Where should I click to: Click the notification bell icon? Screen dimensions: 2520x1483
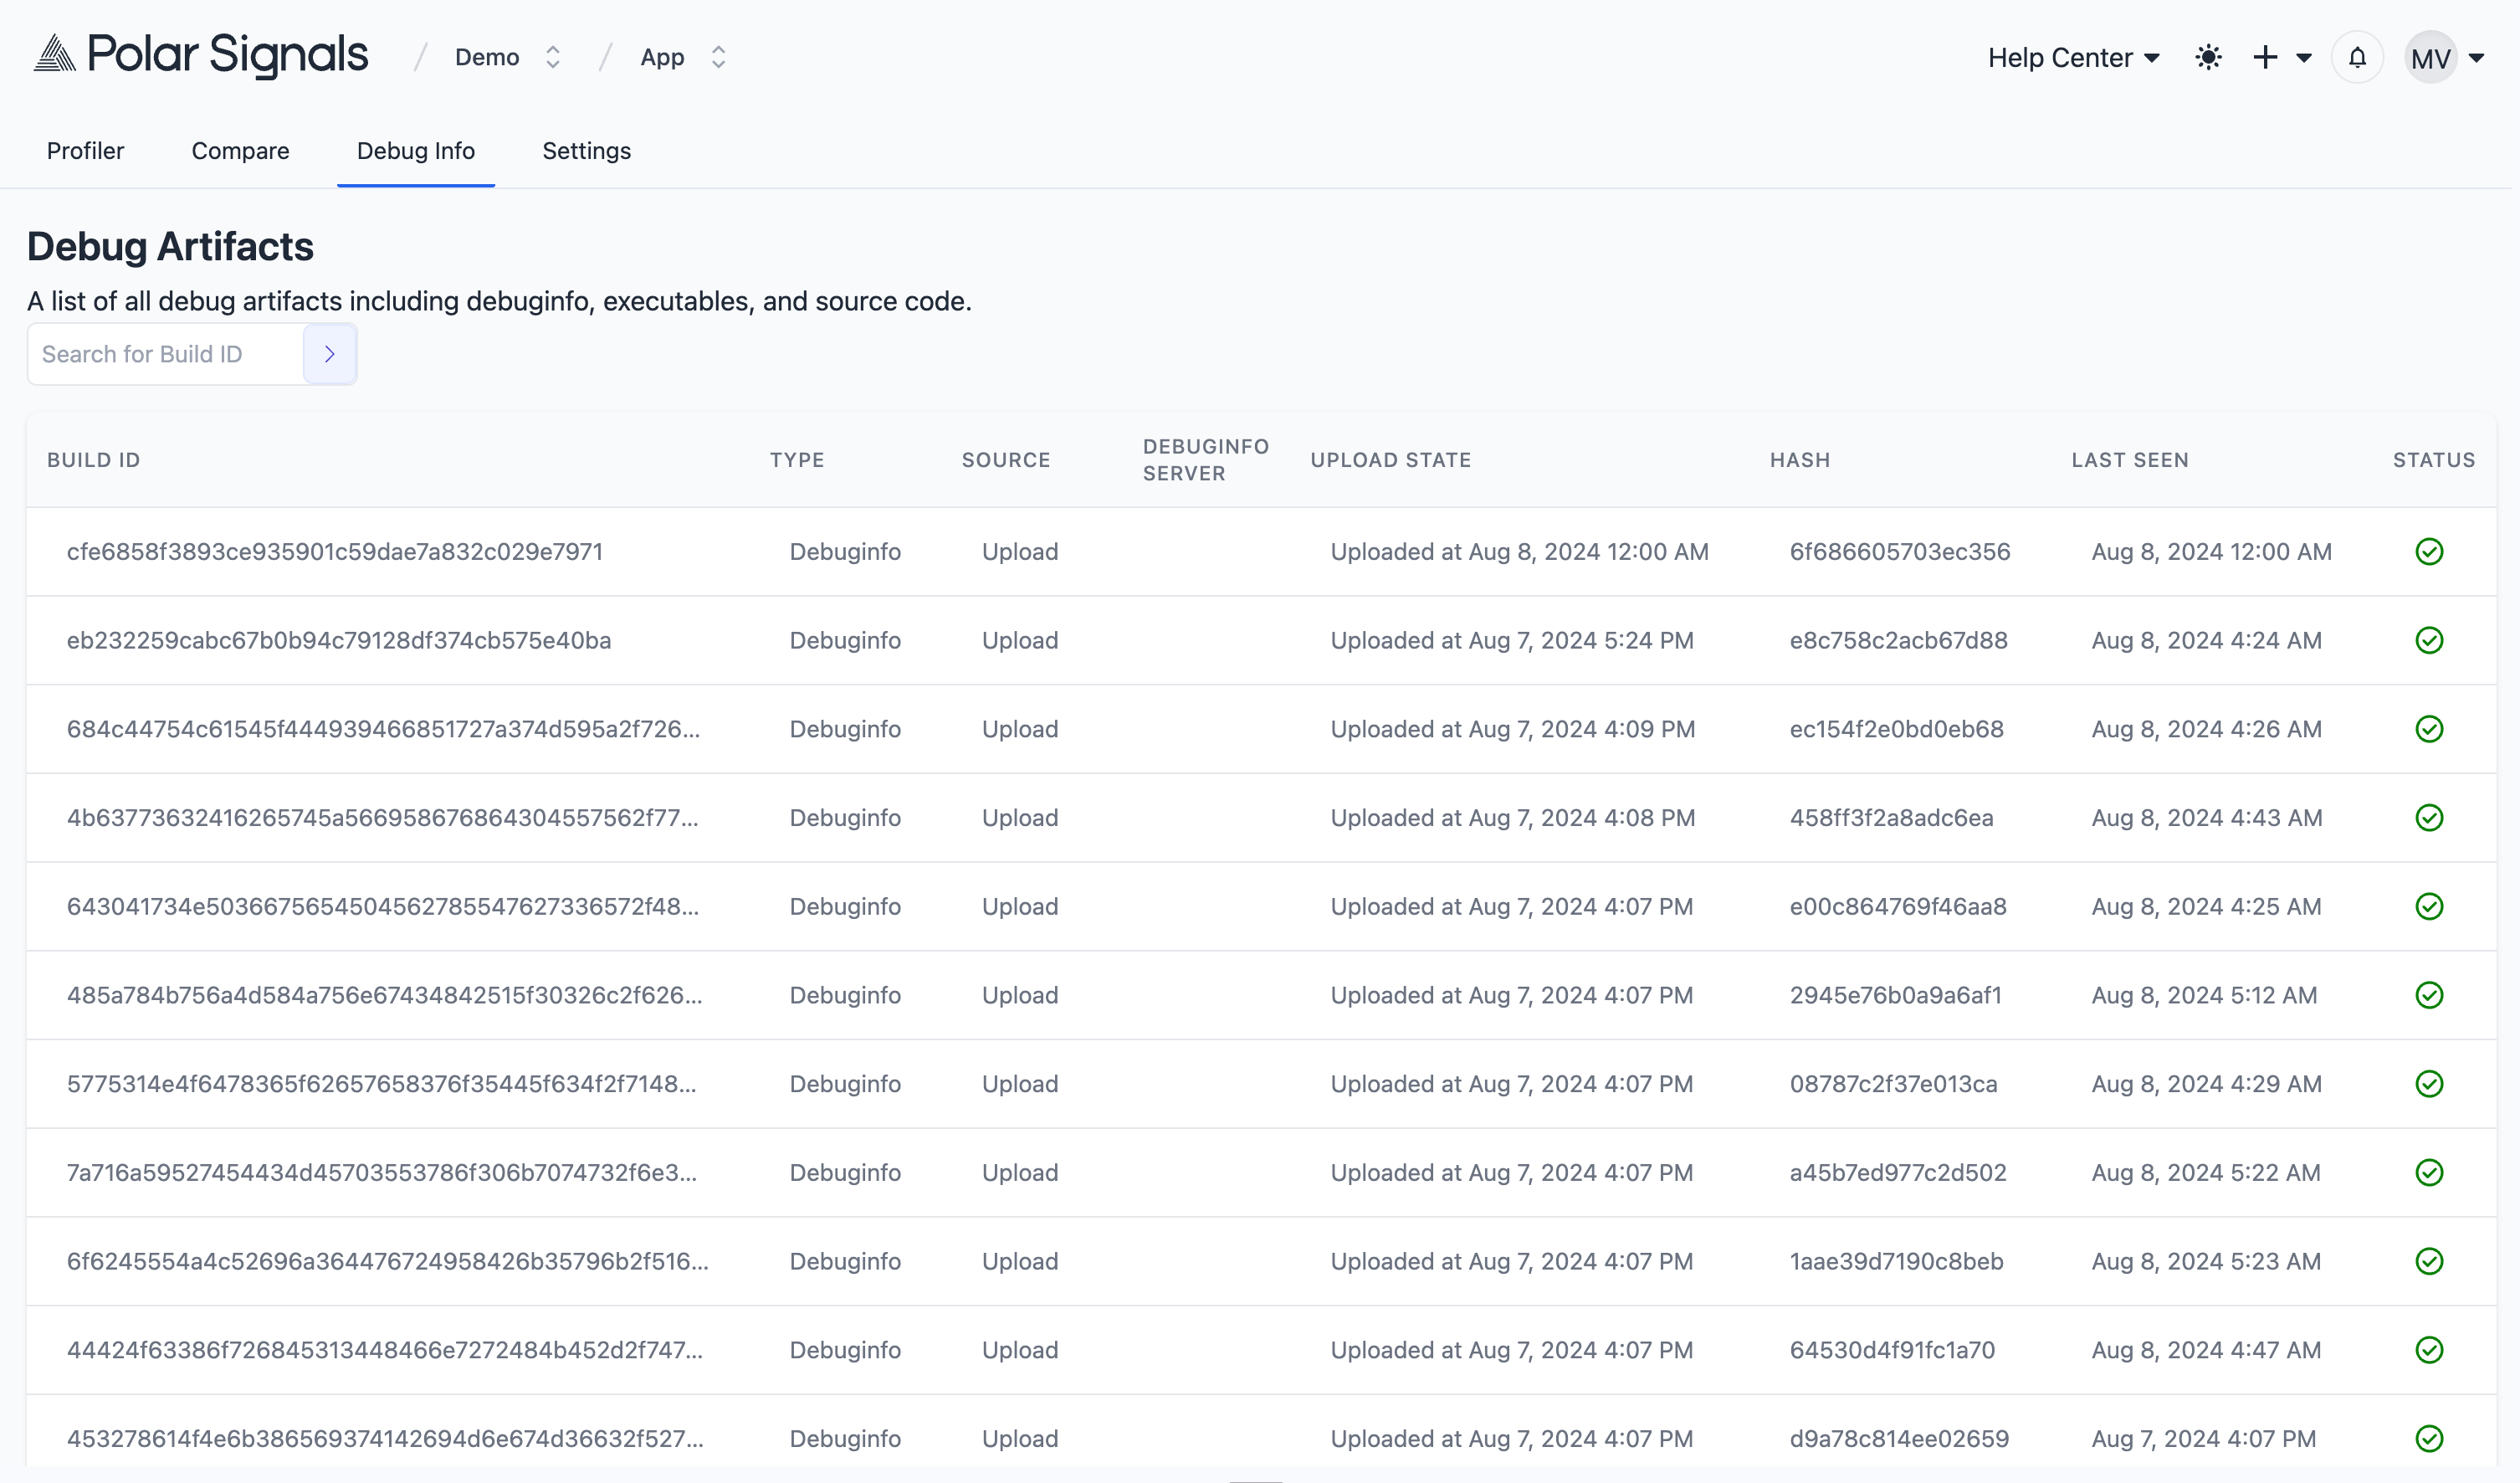[x=2358, y=57]
